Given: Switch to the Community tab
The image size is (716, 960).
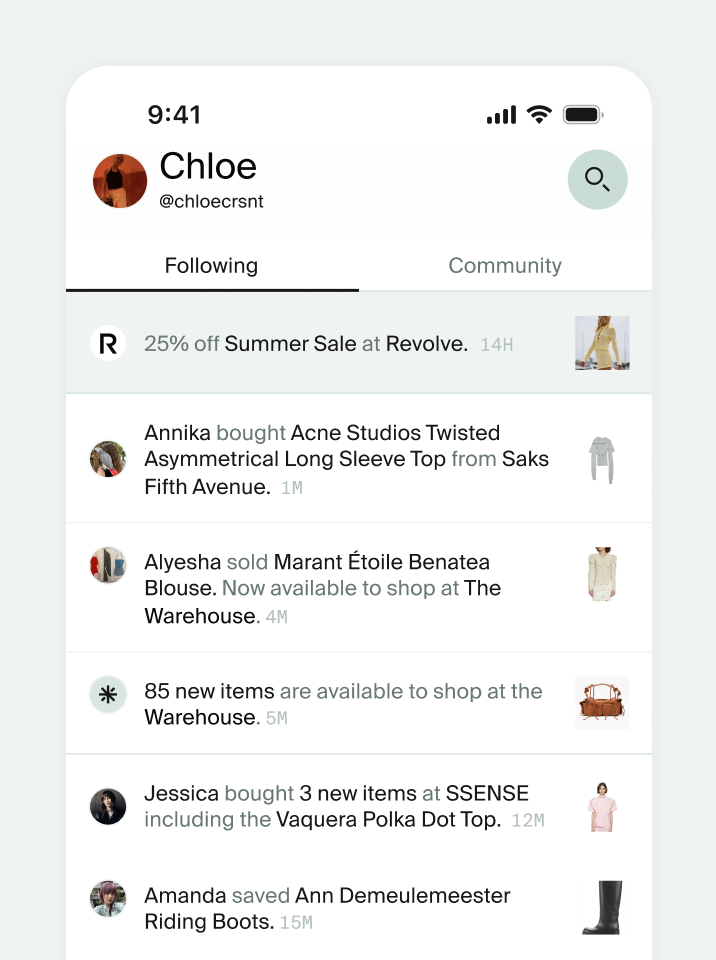Looking at the screenshot, I should (504, 266).
